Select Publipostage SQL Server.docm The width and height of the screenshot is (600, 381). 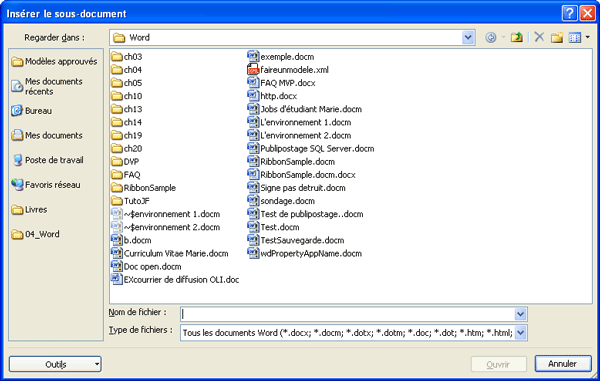click(x=311, y=148)
